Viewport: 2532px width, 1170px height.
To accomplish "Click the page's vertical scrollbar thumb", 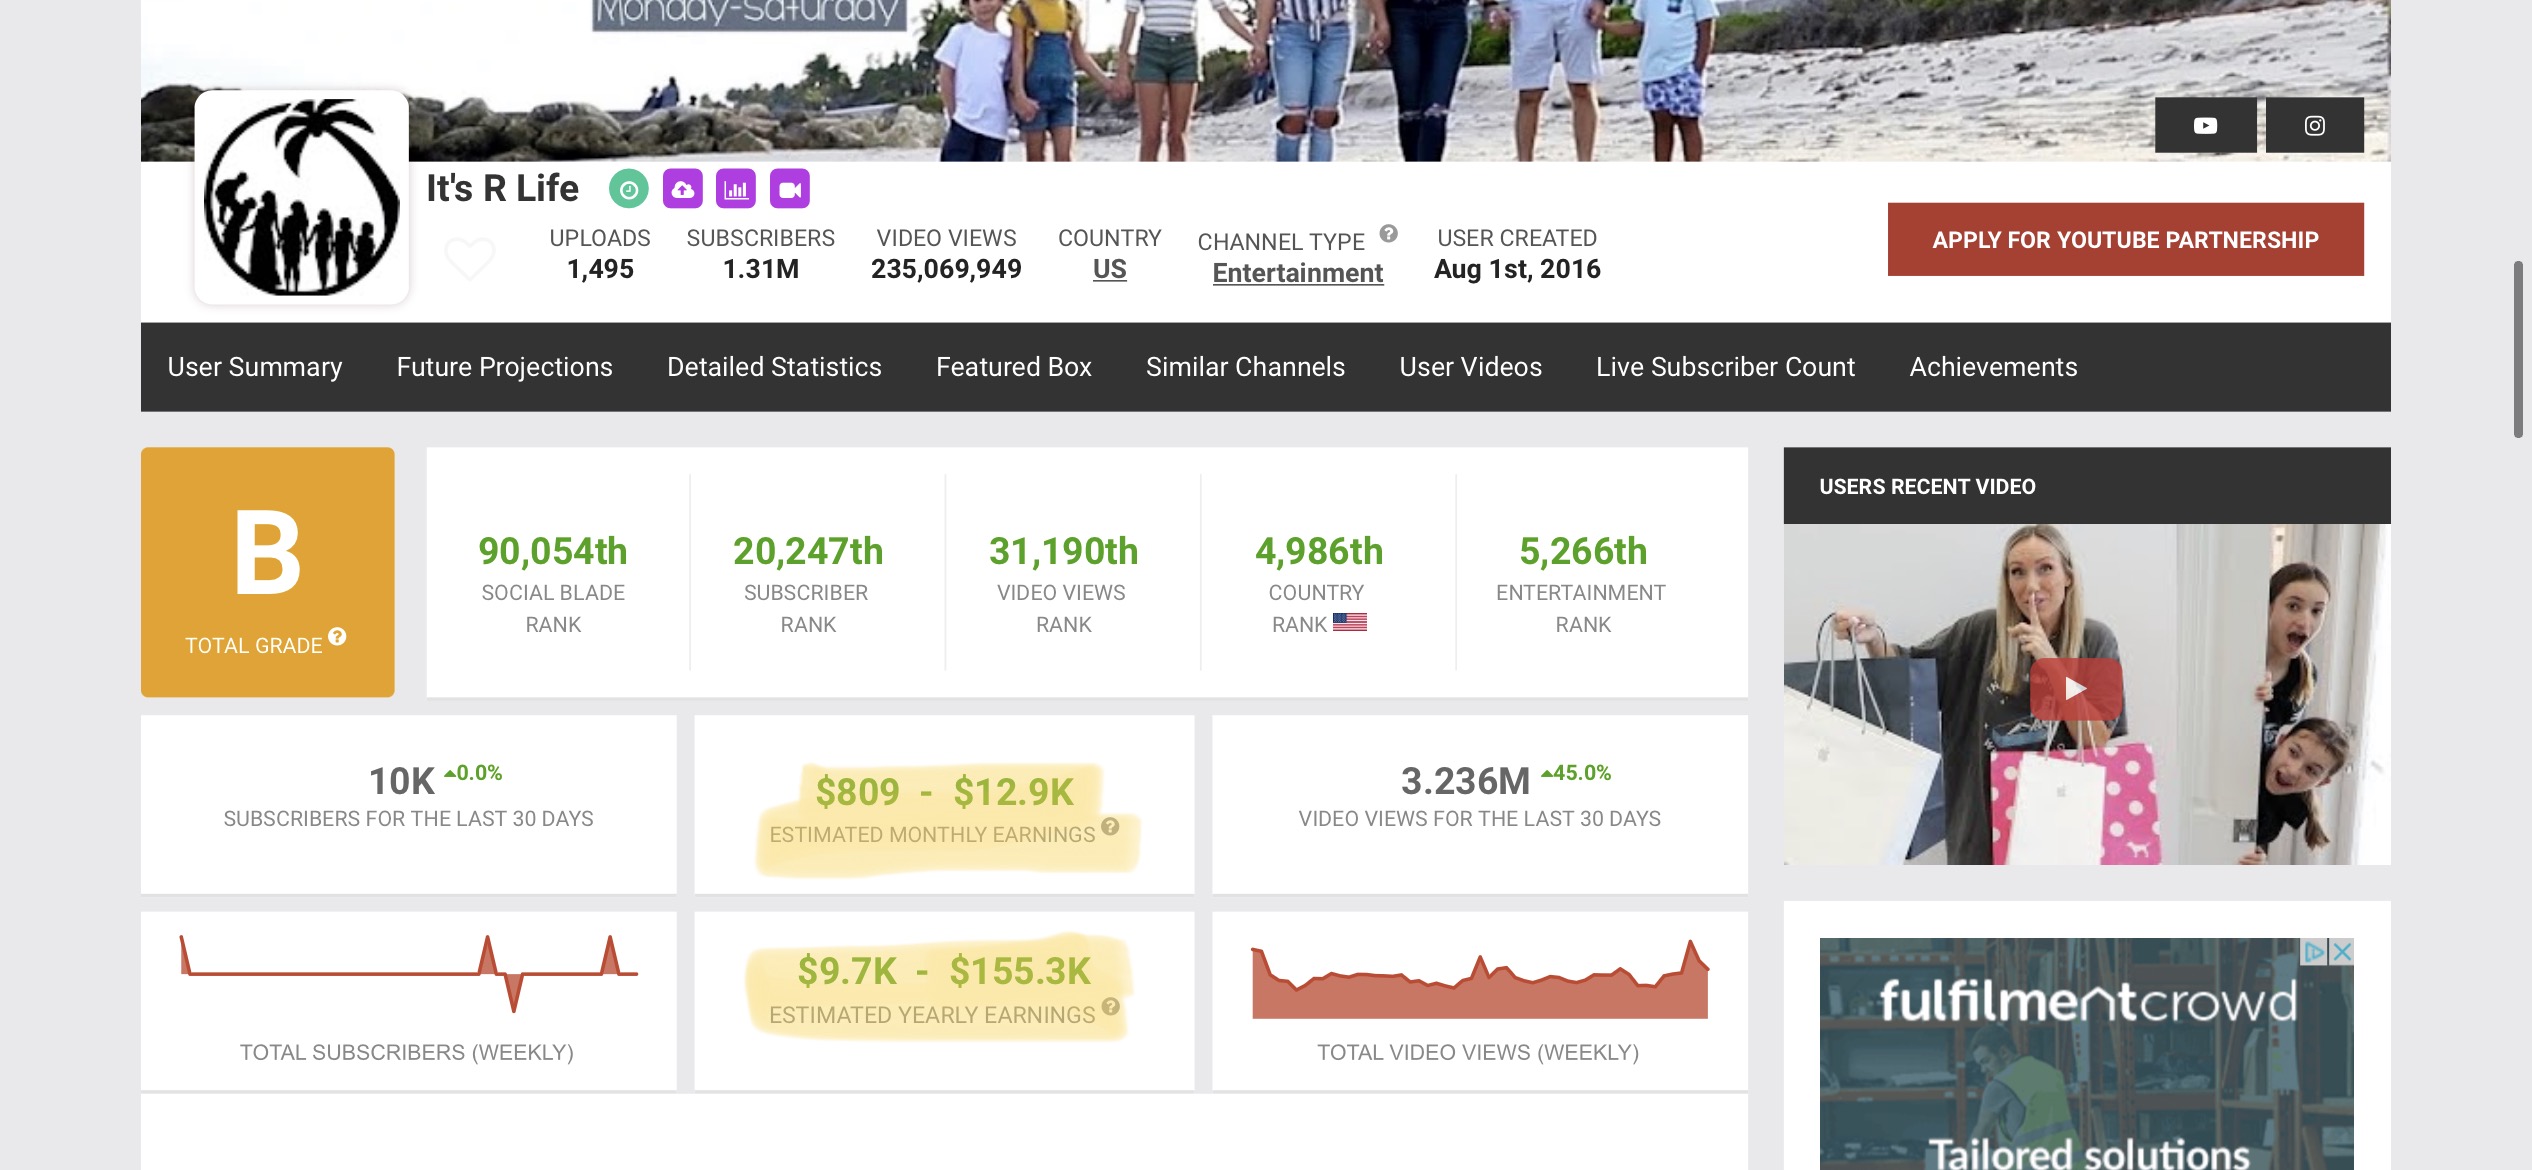I will [x=2518, y=350].
